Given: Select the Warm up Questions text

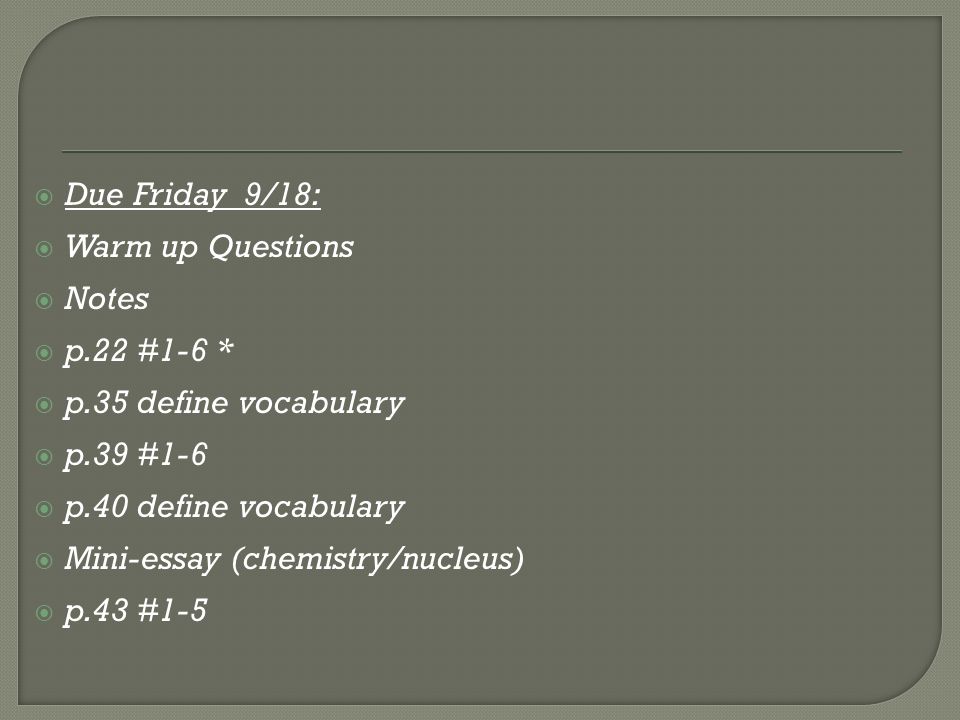Looking at the screenshot, I should [x=209, y=248].
